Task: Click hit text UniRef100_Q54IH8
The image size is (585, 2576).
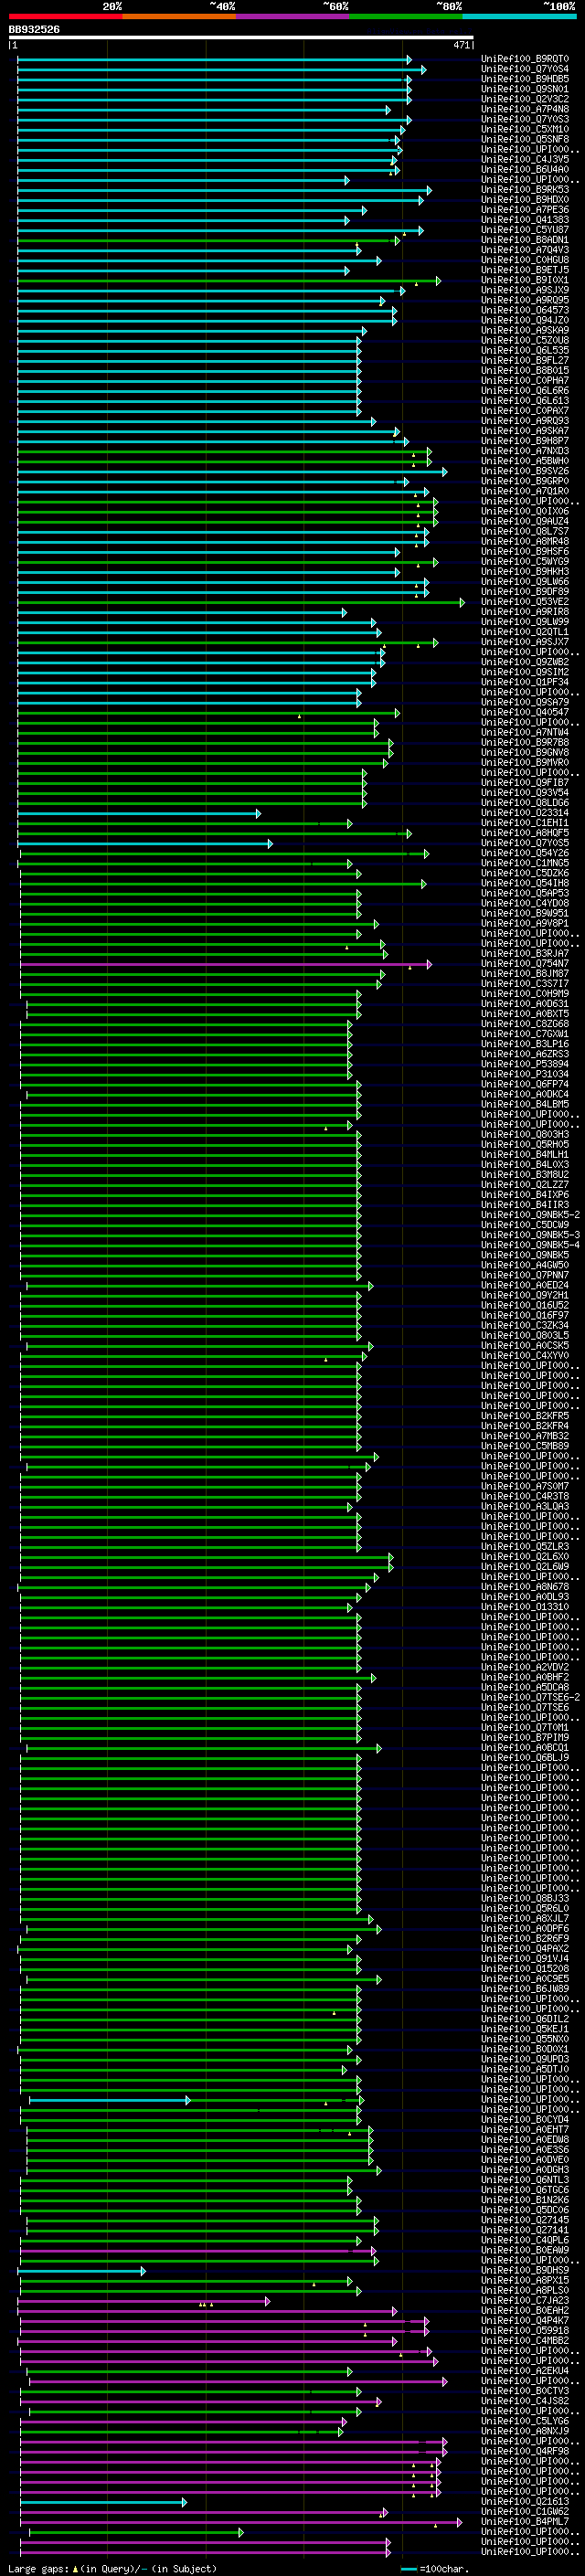Action: [x=525, y=883]
